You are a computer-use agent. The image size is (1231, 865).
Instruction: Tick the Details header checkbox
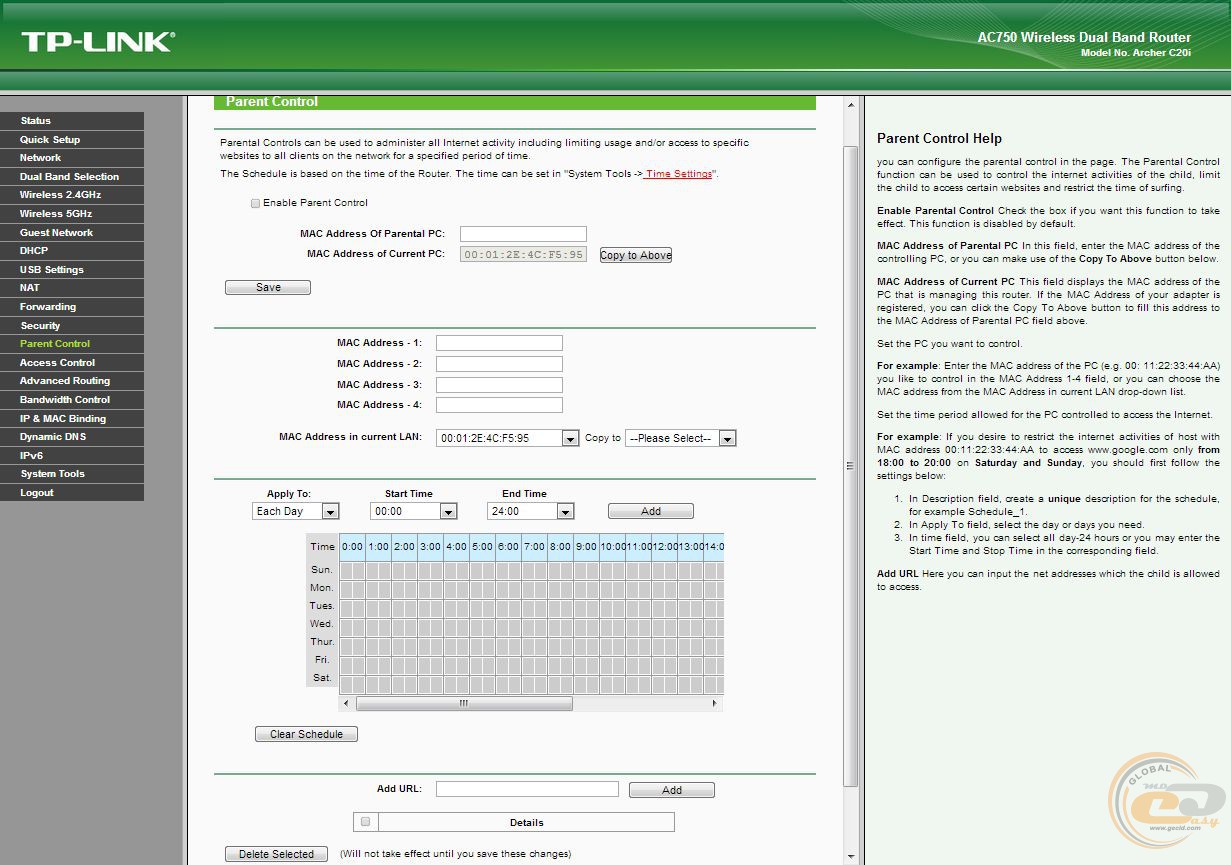pyautogui.click(x=365, y=822)
